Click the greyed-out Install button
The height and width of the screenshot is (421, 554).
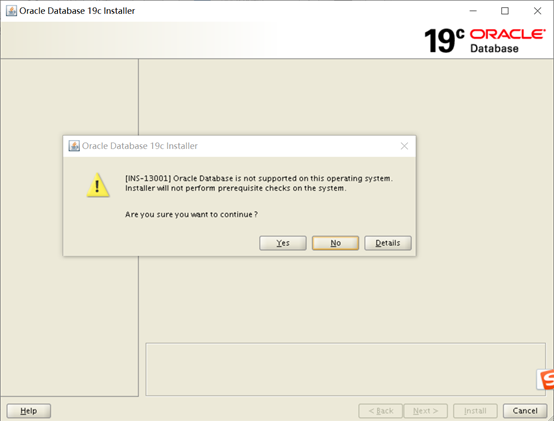475,411
